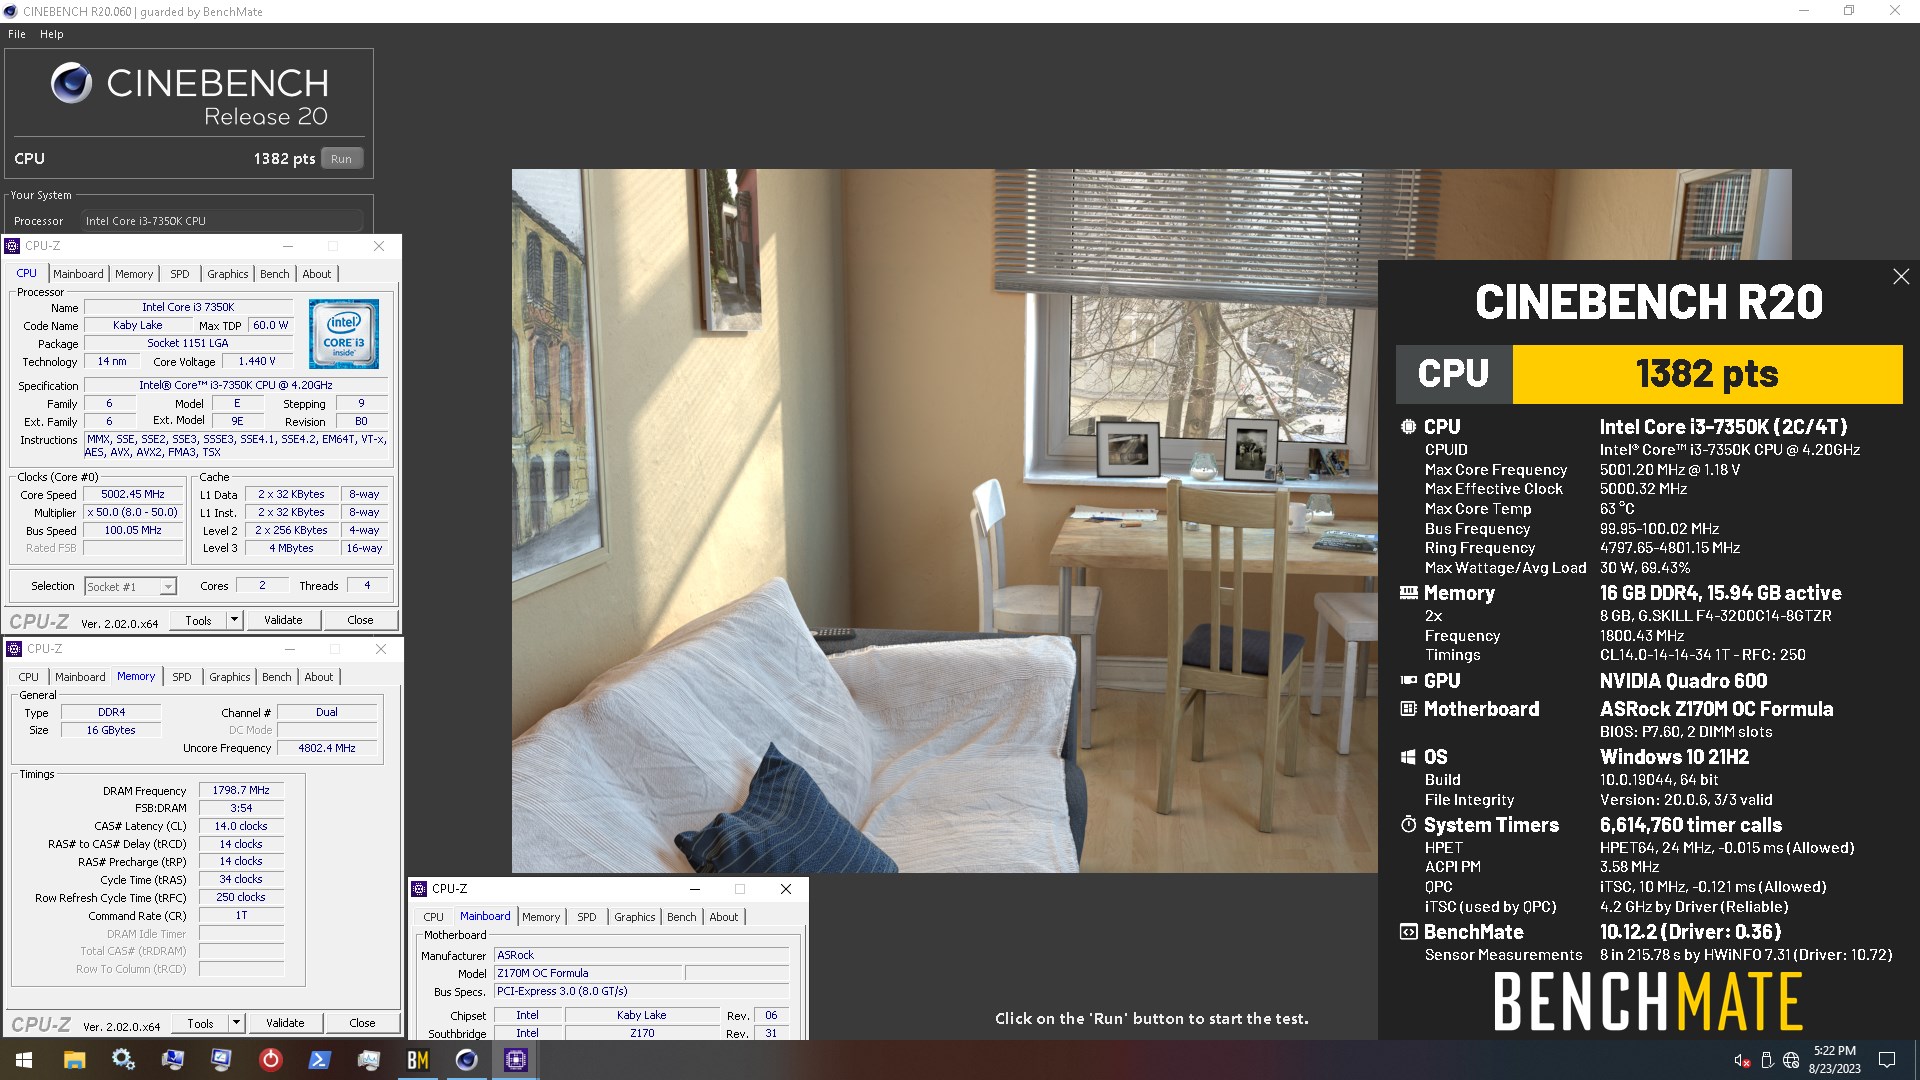
Task: Click the Core Speed 5002.45 MHz value field
Action: [x=133, y=494]
